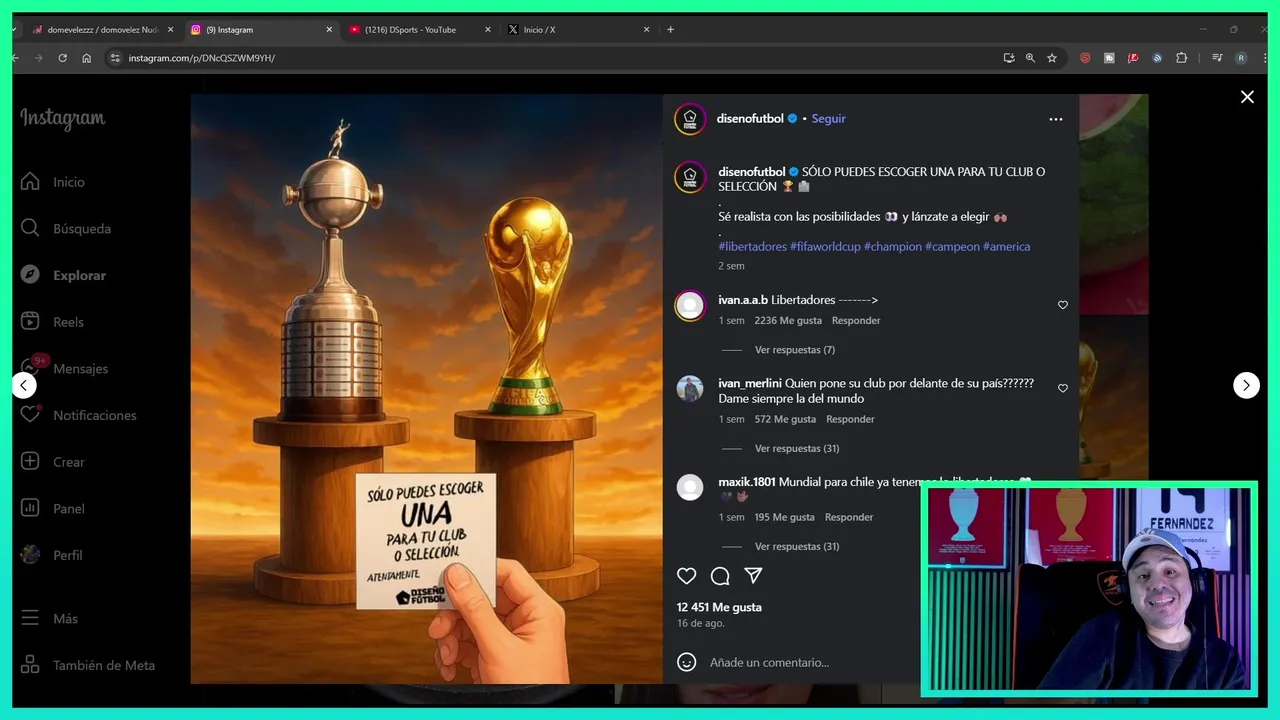Go to browser home page
Viewport: 1280px width, 720px height.
coord(86,58)
